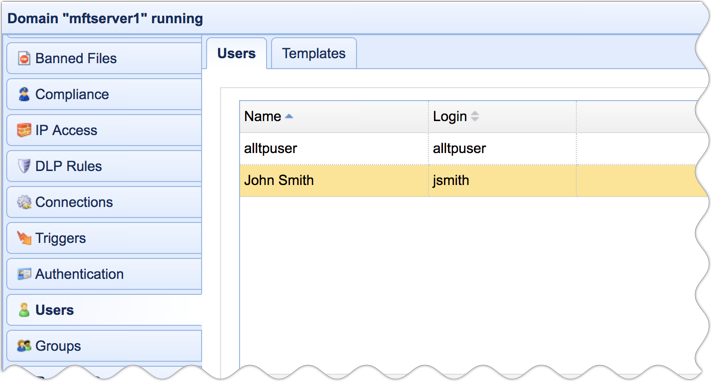
Task: Click the Name ascending sort arrow
Action: click(x=289, y=117)
